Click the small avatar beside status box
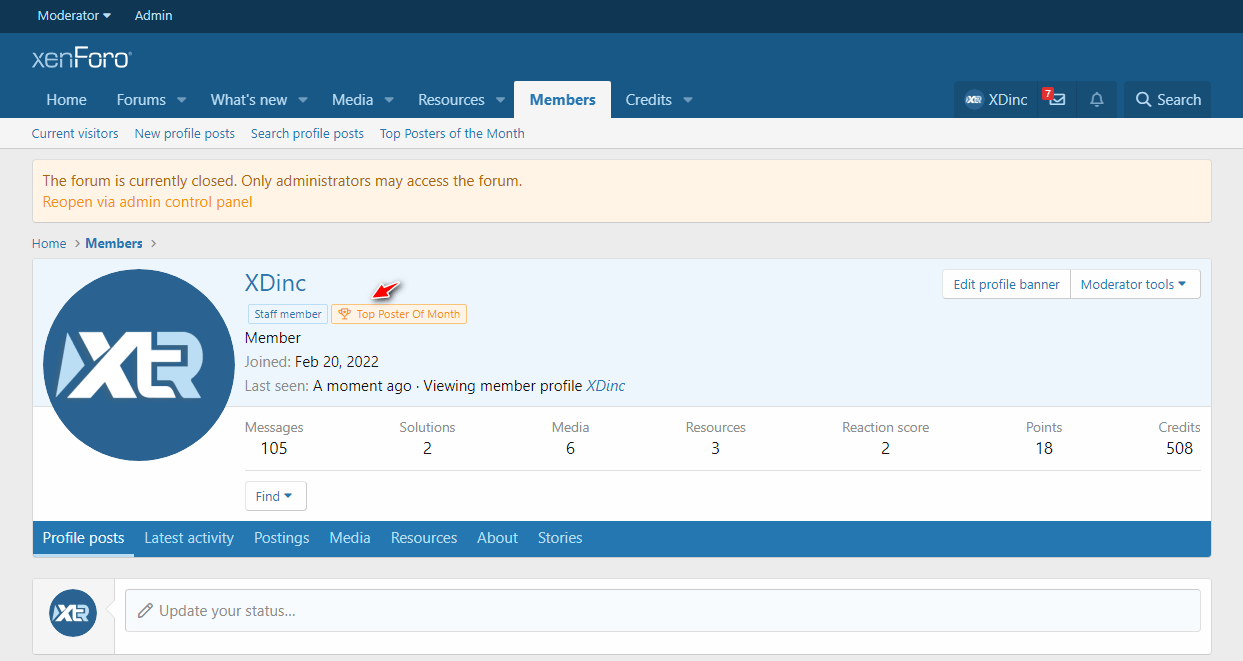The image size is (1243, 661). pyautogui.click(x=73, y=613)
